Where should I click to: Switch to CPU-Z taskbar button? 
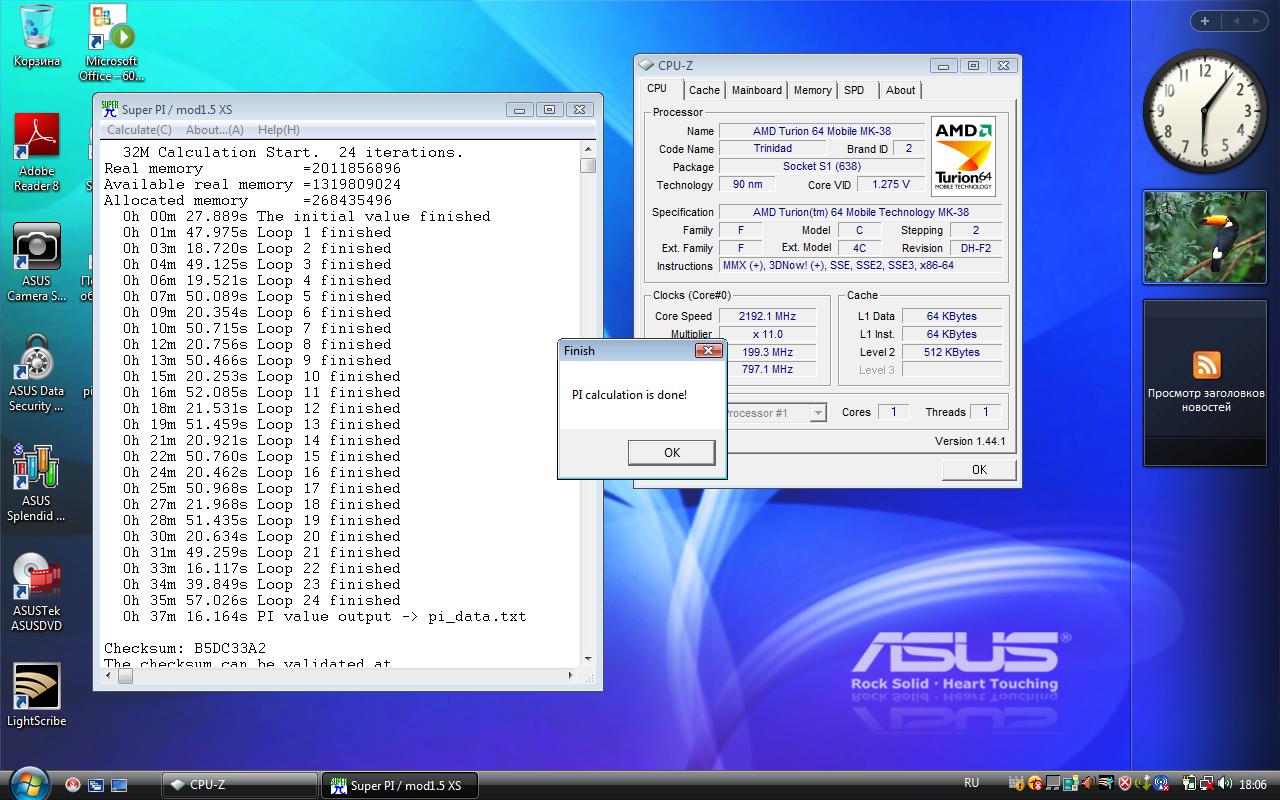point(240,785)
